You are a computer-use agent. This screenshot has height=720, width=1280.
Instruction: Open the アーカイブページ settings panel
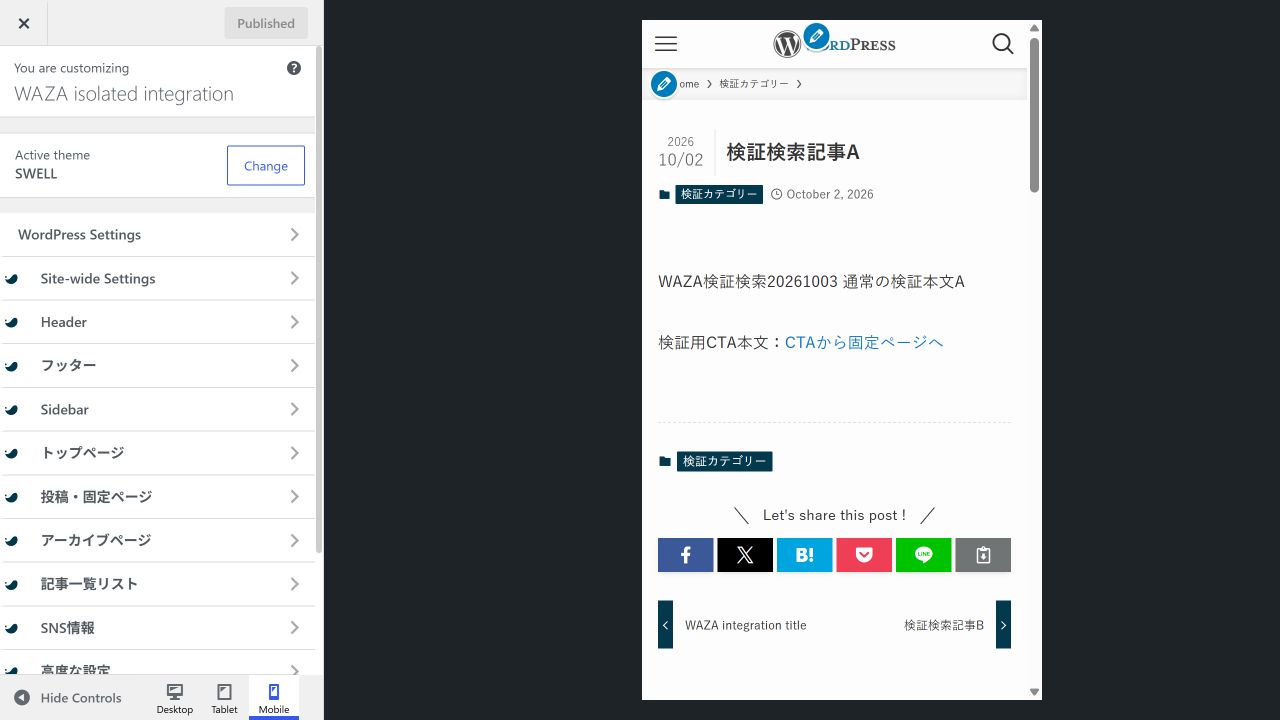pyautogui.click(x=158, y=540)
